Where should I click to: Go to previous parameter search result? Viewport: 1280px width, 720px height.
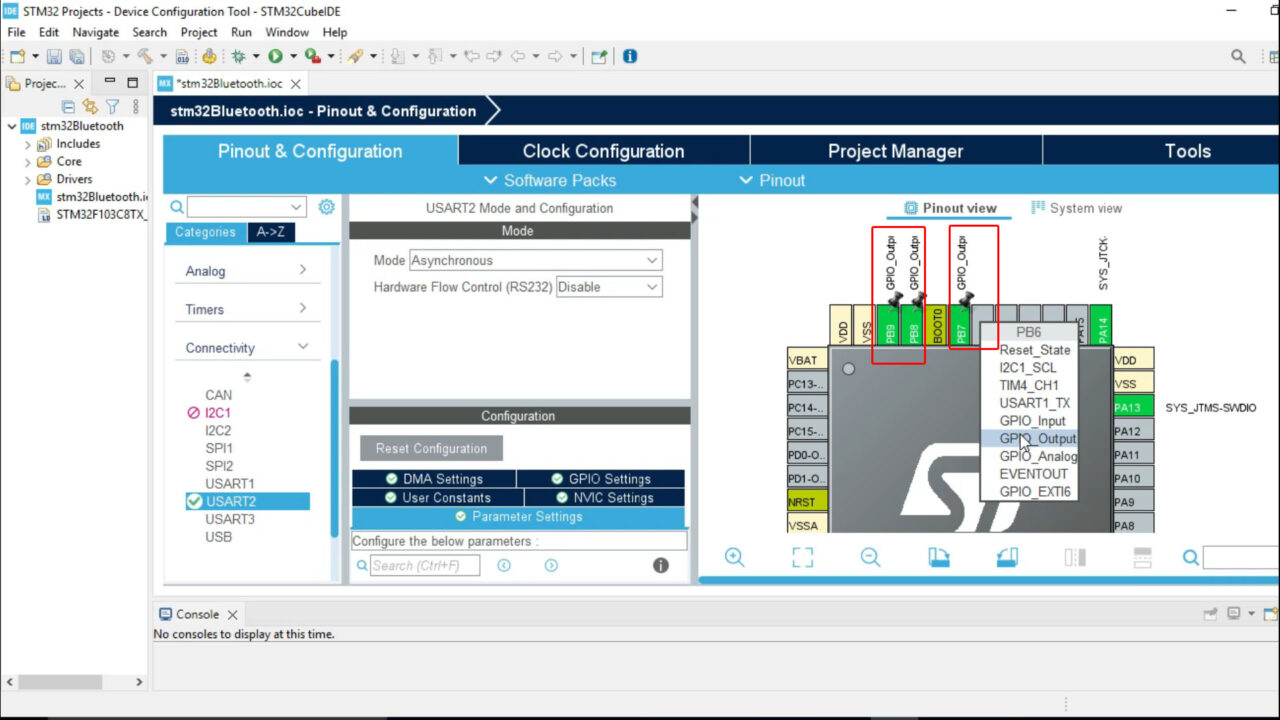[504, 565]
